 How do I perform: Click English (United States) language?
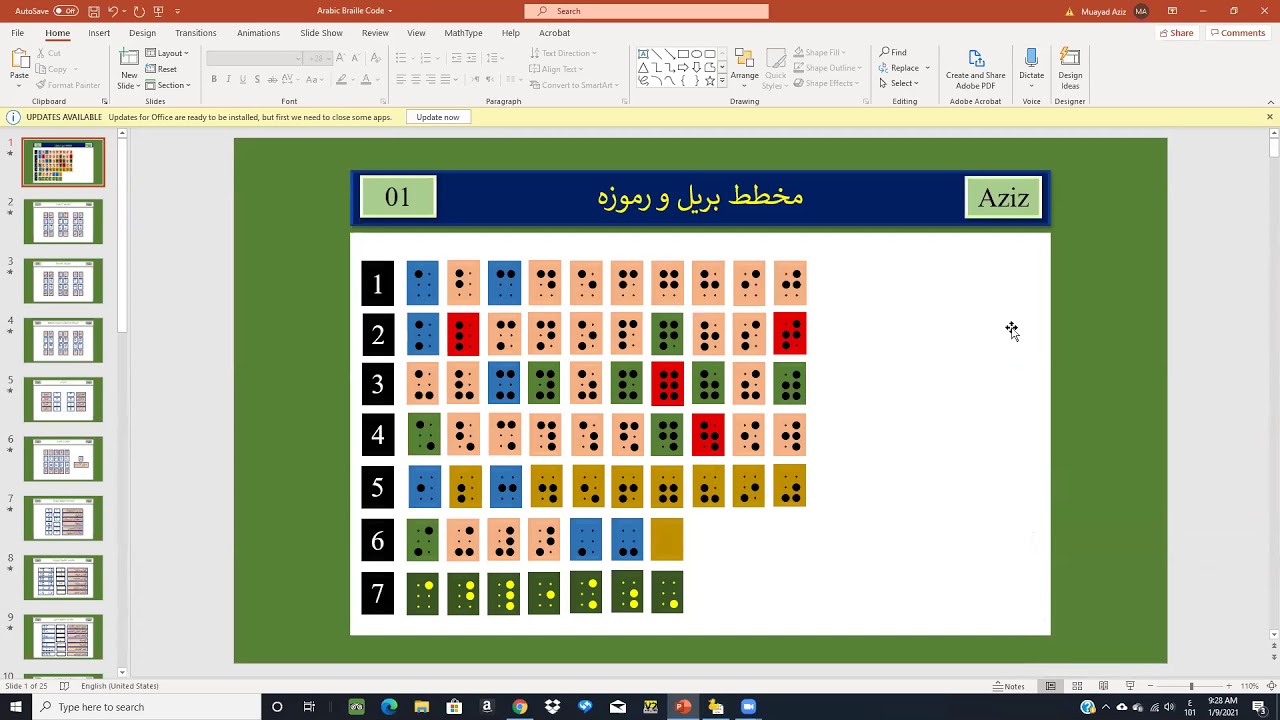pos(120,686)
